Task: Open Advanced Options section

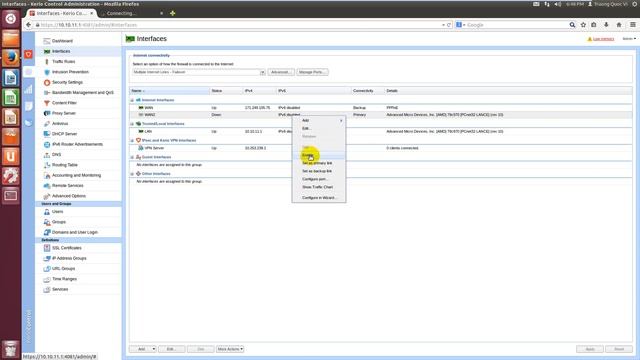Action: pyautogui.click(x=69, y=196)
